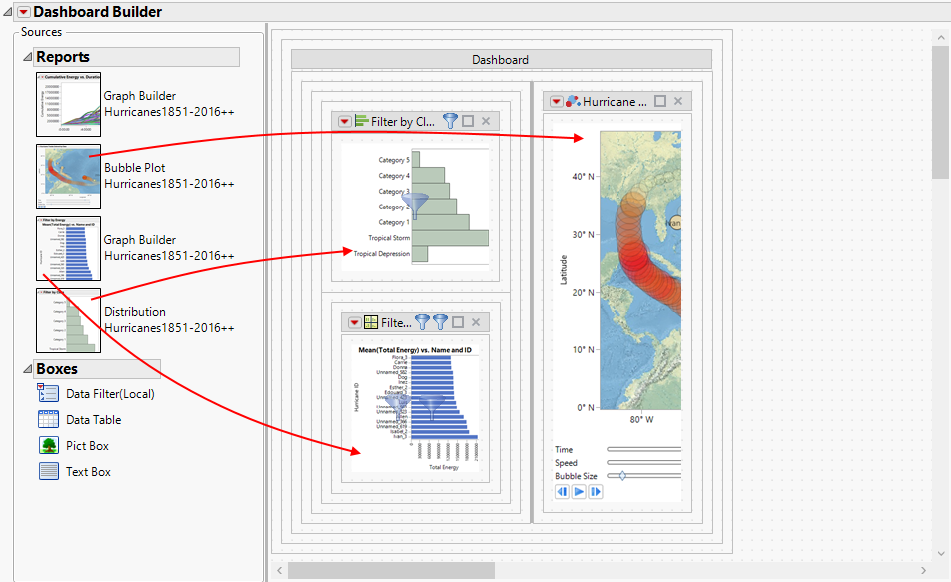Toggle the filter funnel on Filter by Cl... panel
951x582 pixels.
tap(450, 121)
